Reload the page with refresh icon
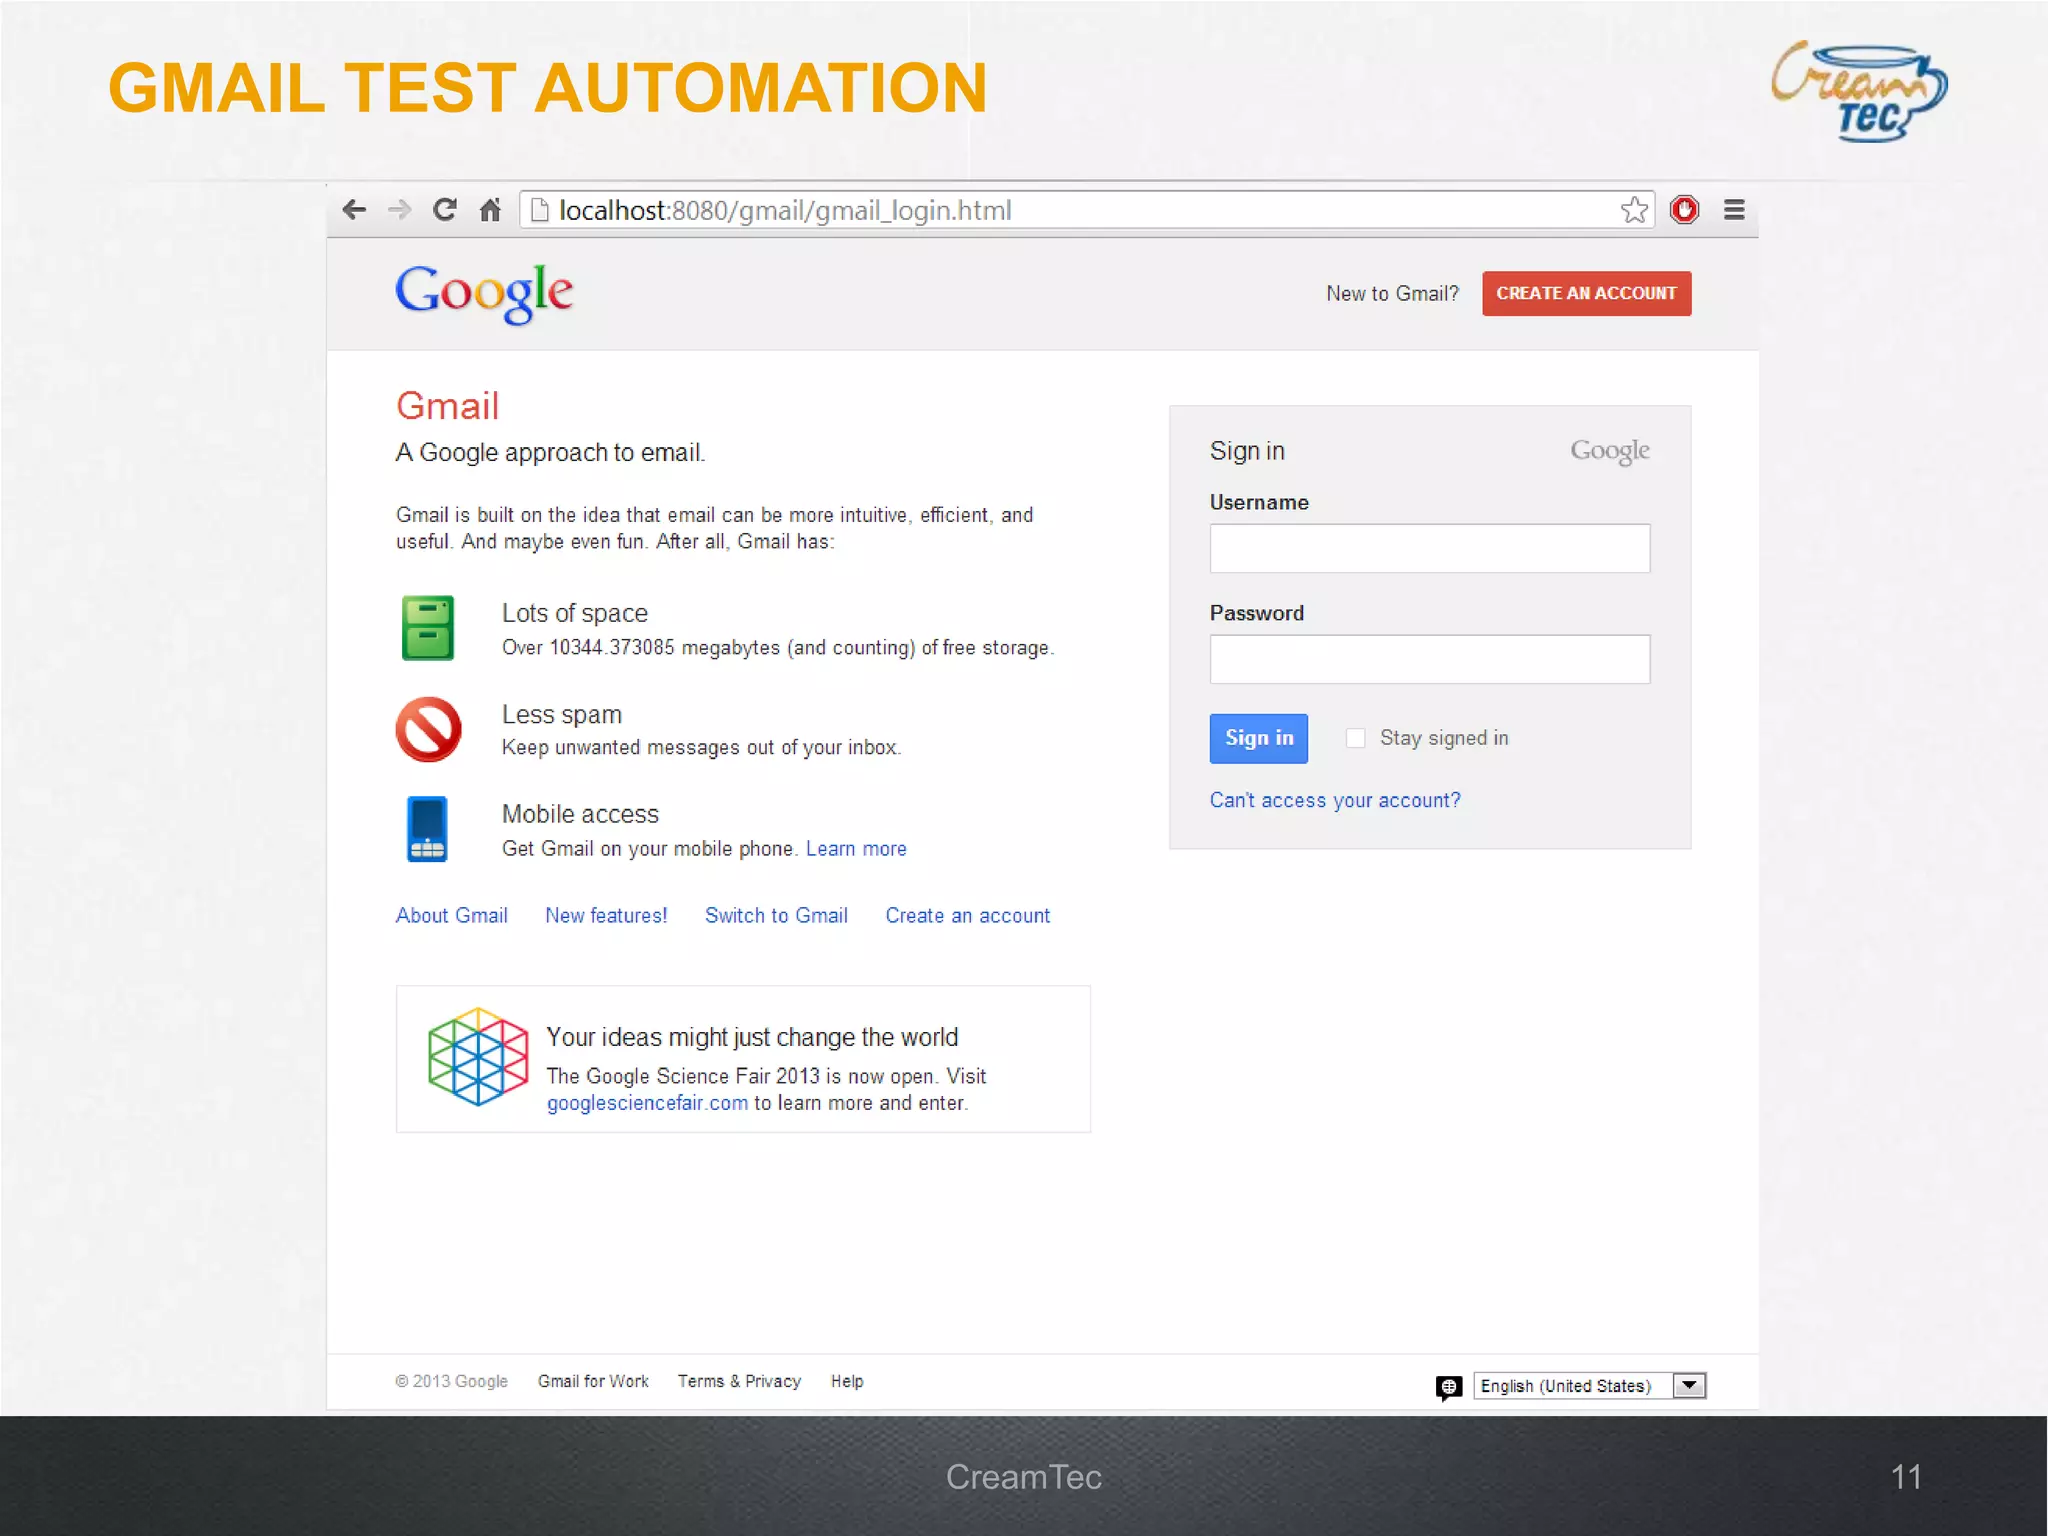 click(445, 210)
